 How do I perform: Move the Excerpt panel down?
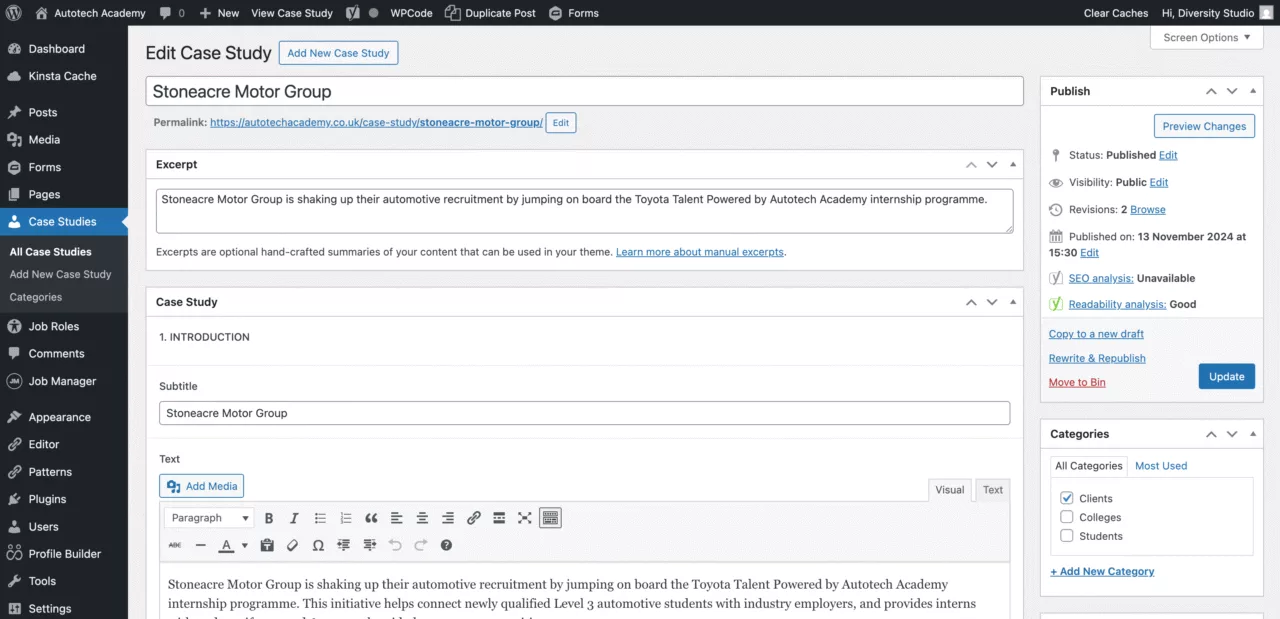pyautogui.click(x=992, y=164)
